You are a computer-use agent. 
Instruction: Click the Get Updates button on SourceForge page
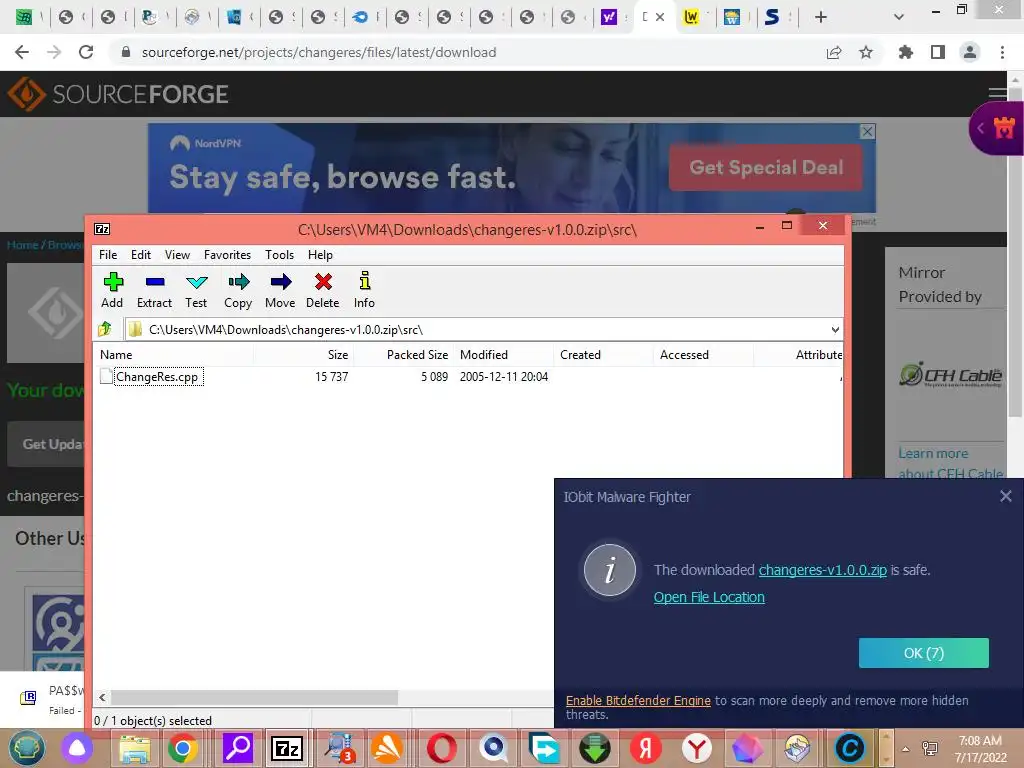tap(47, 444)
